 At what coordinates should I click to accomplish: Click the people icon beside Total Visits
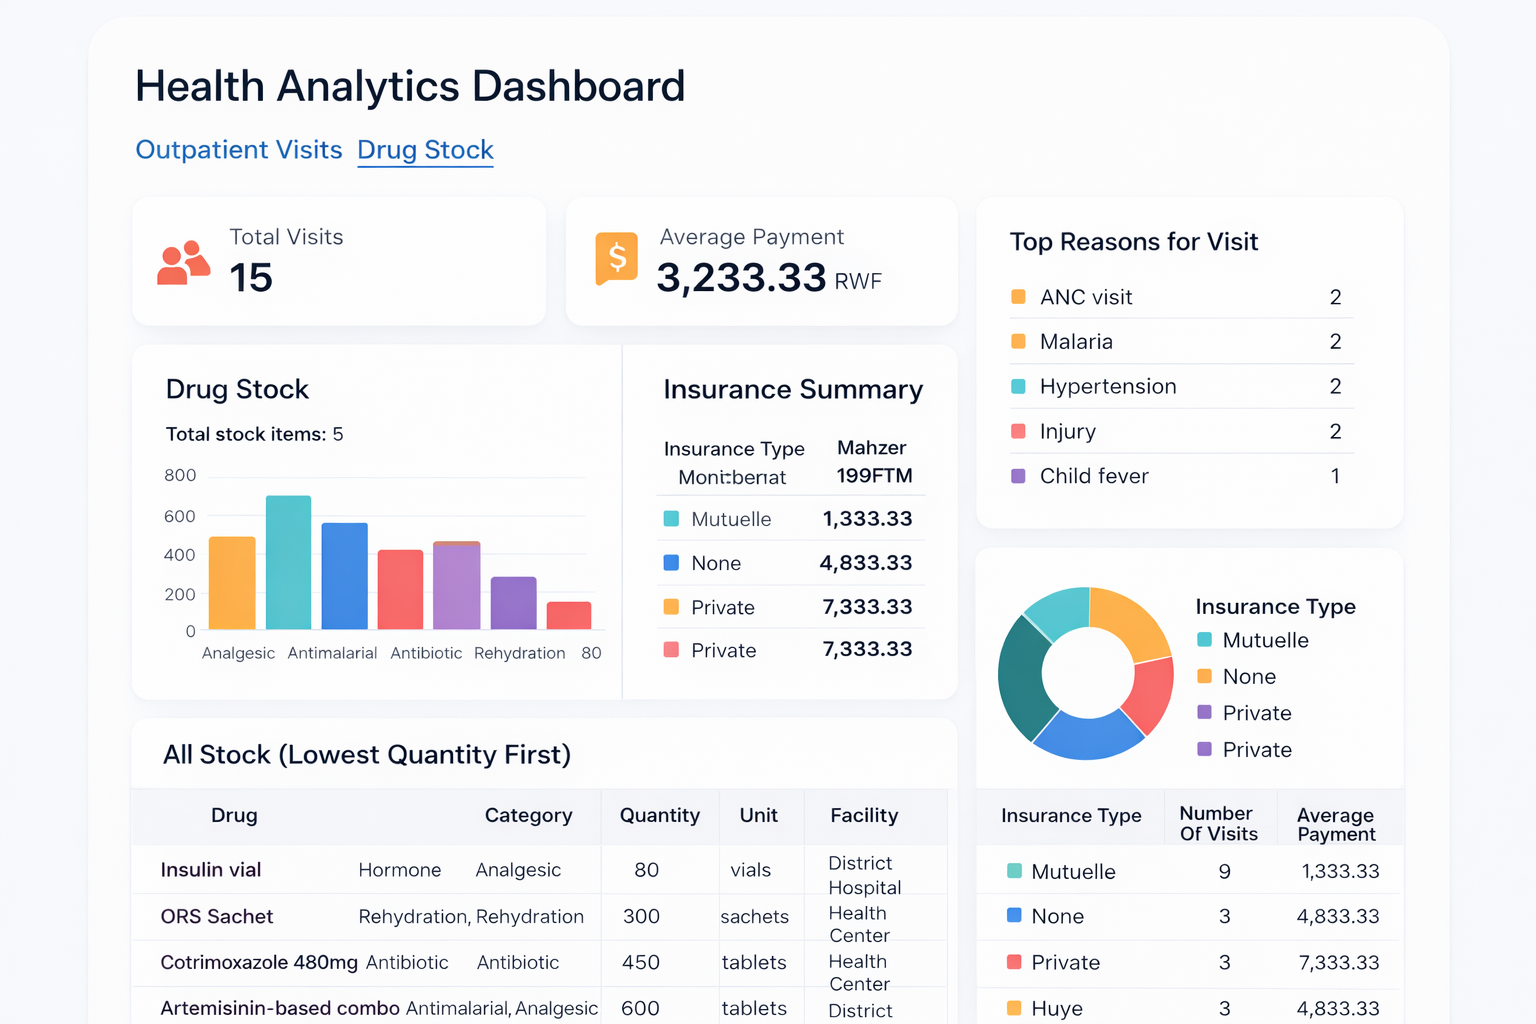pyautogui.click(x=183, y=261)
